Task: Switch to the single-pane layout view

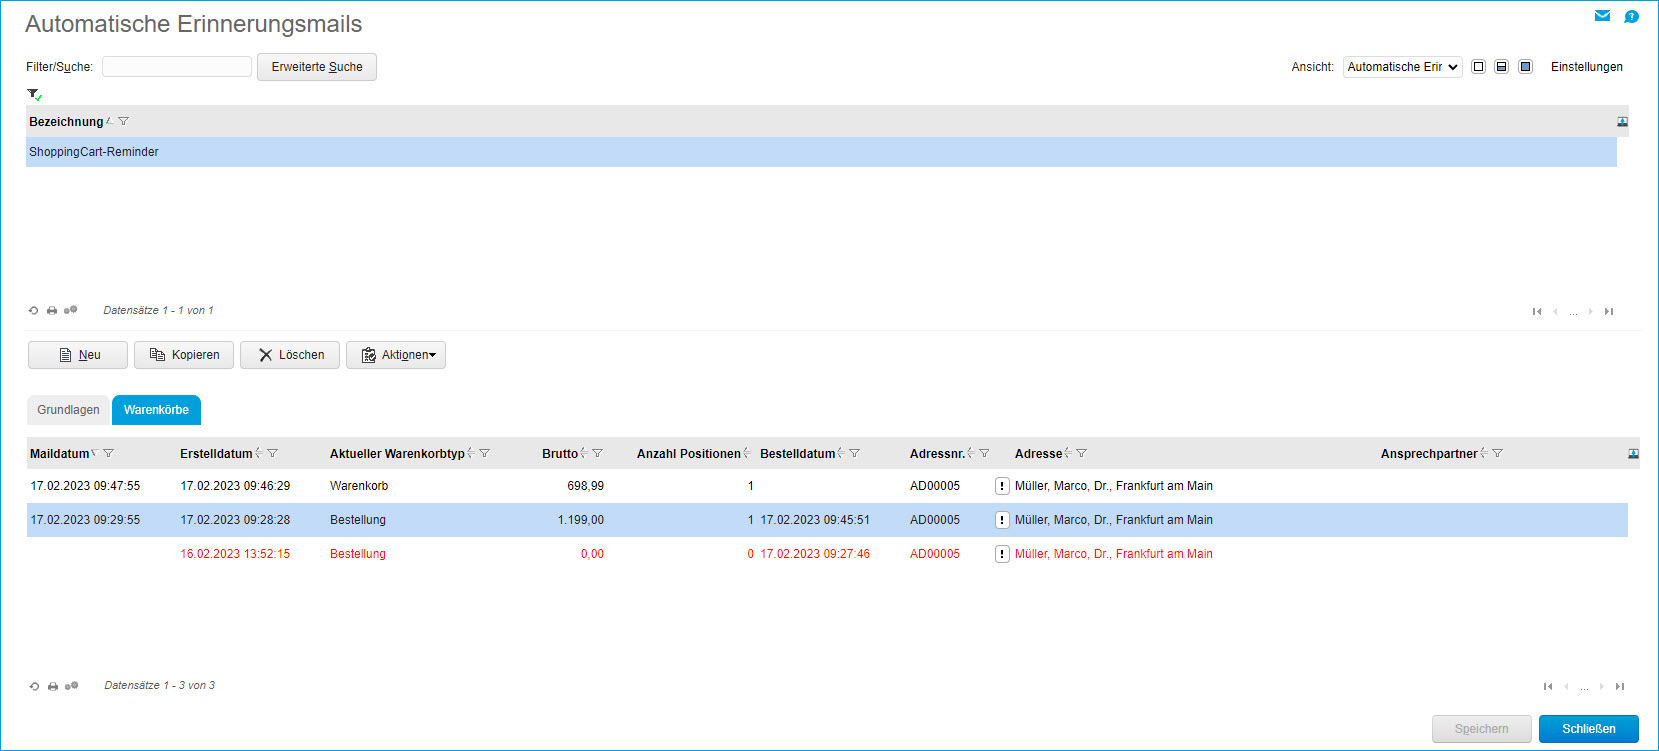Action: coord(1478,67)
